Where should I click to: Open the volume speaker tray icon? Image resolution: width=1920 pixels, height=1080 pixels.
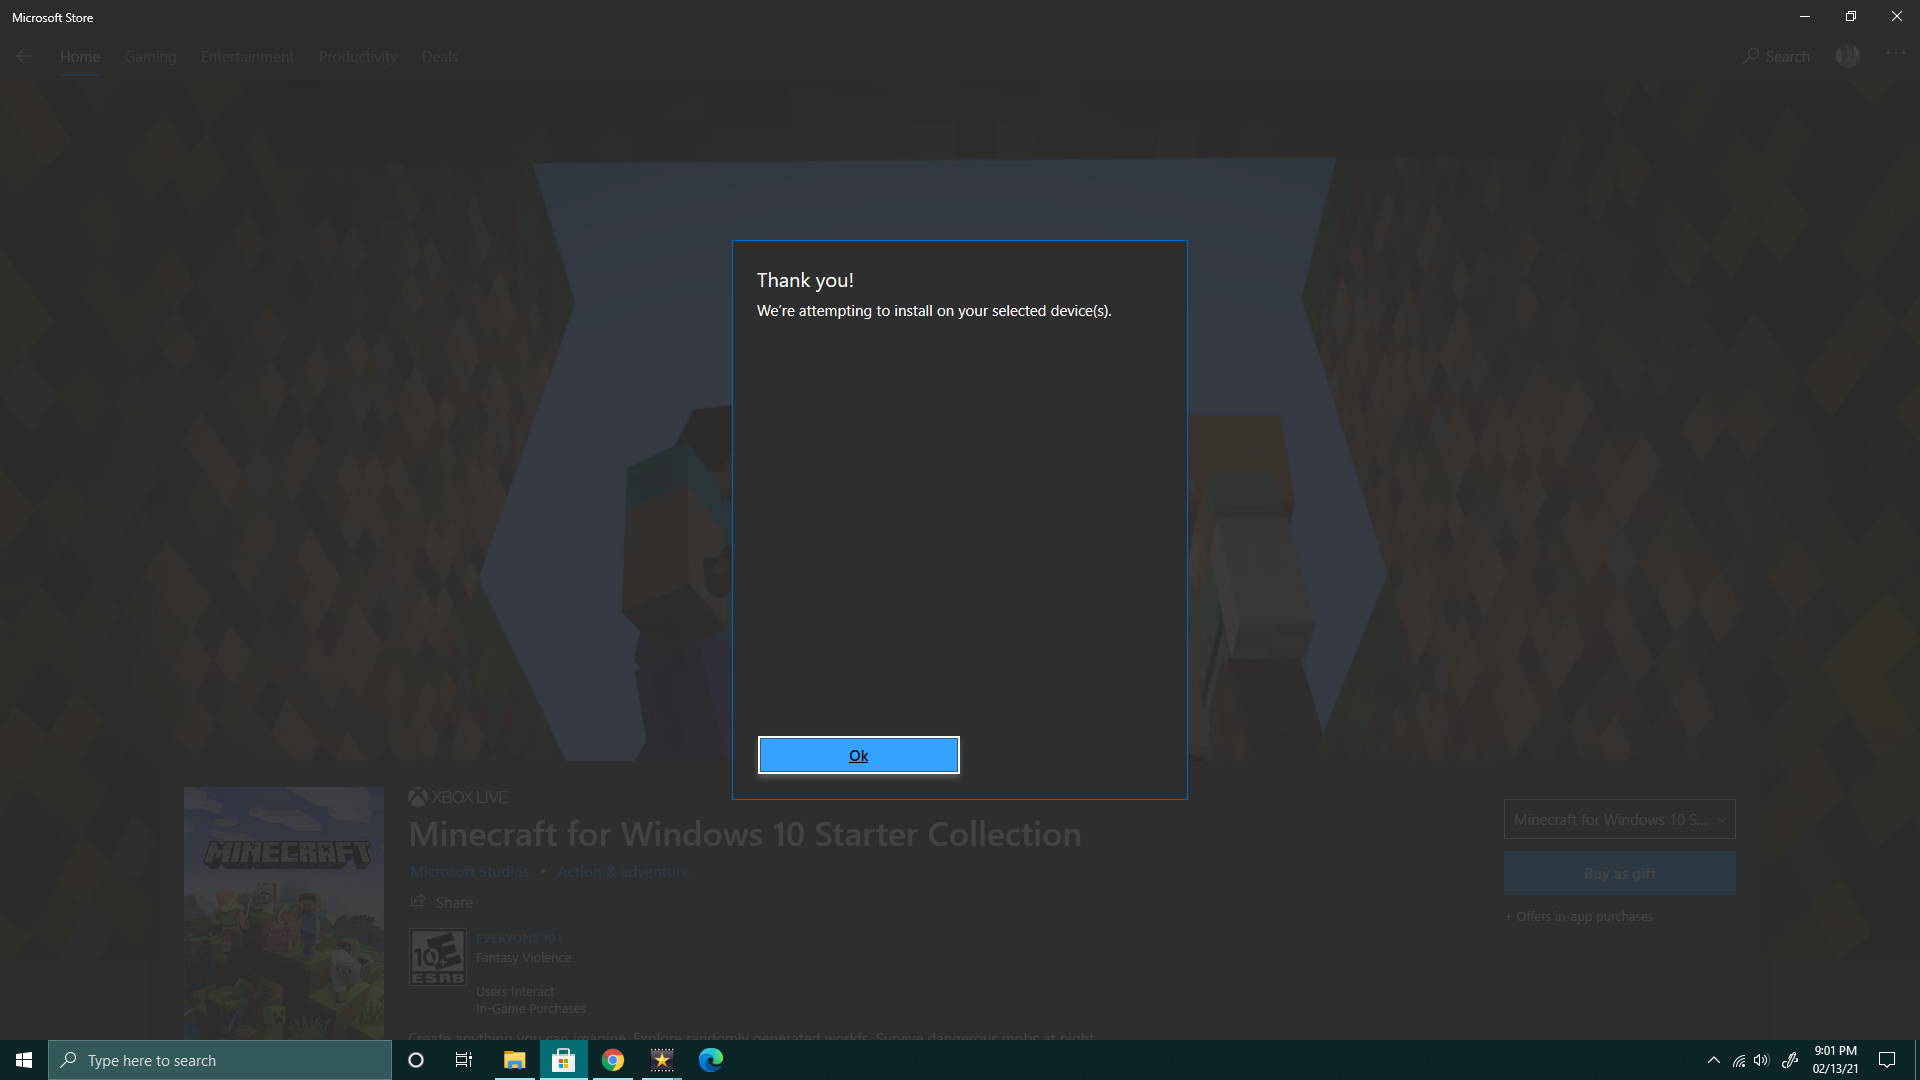pos(1761,1061)
